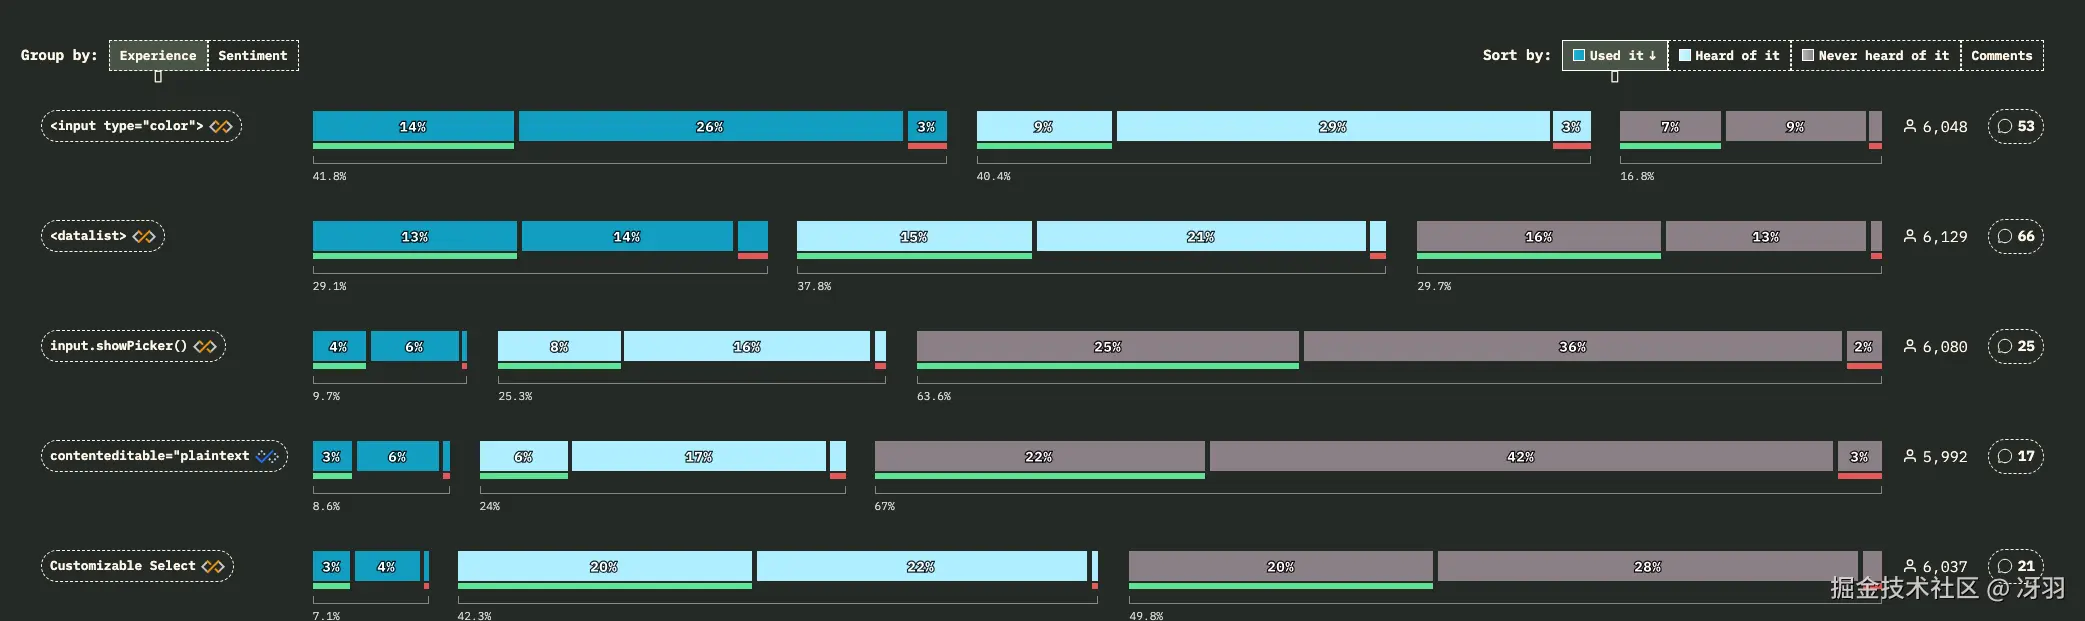This screenshot has height=621, width=2085.
Task: Open the 66 comments for datalist
Action: [x=2015, y=236]
